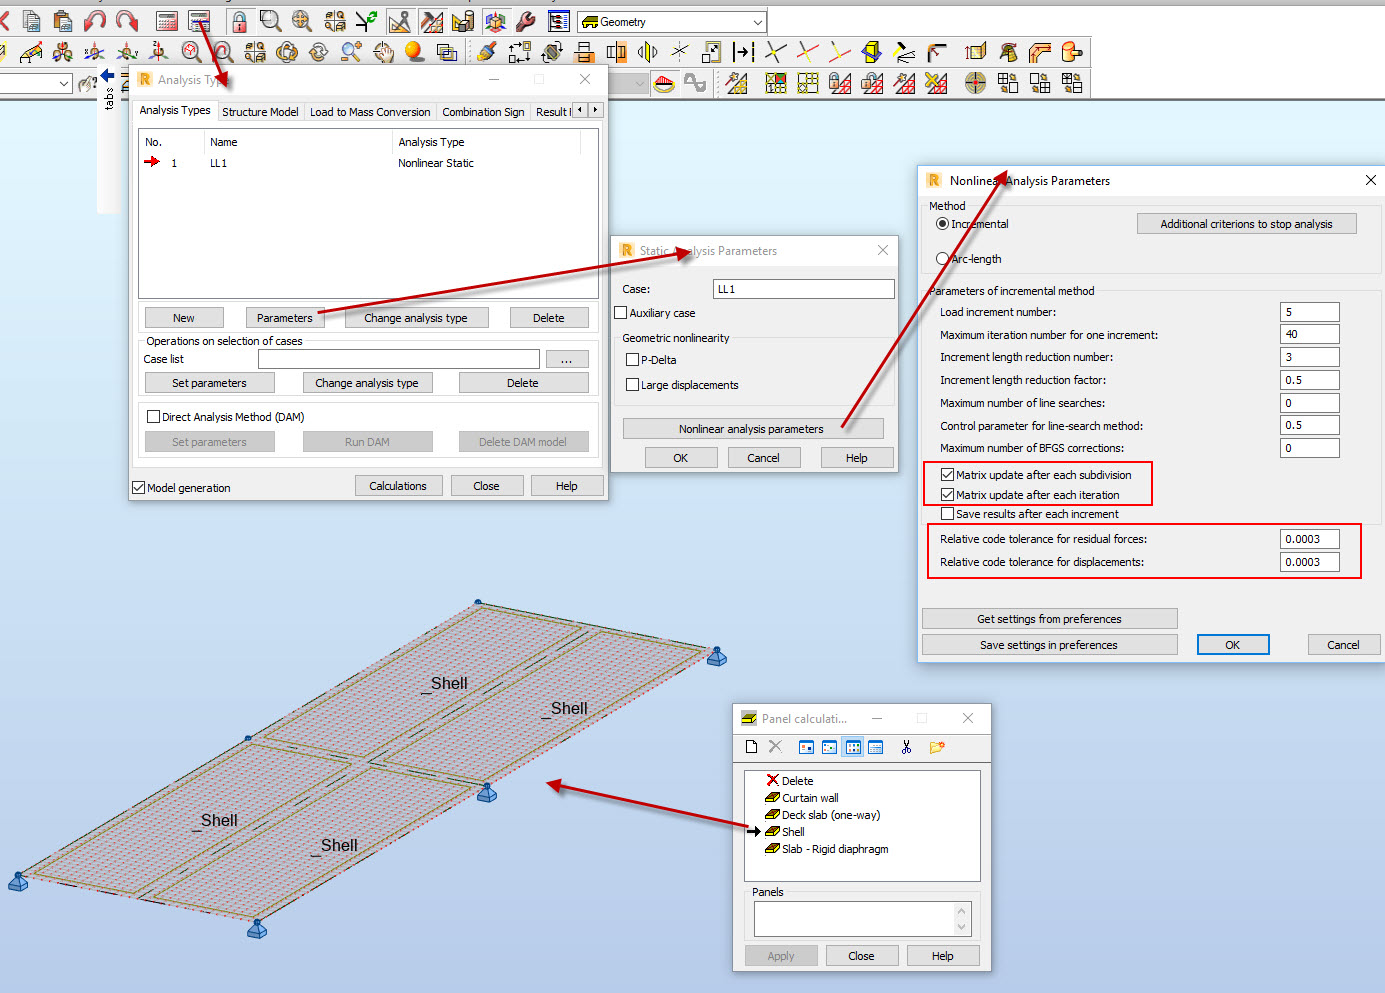1385x993 pixels.
Task: Click the new blank page icon in Panel dialog
Action: coord(752,747)
